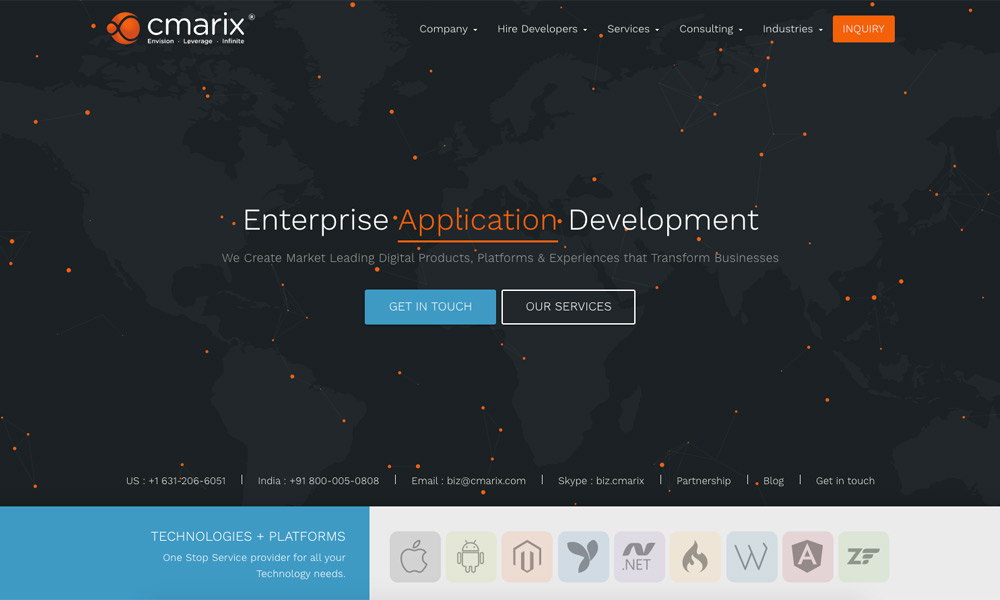Click the CMARIX logo
This screenshot has width=1000, height=600.
[181, 29]
